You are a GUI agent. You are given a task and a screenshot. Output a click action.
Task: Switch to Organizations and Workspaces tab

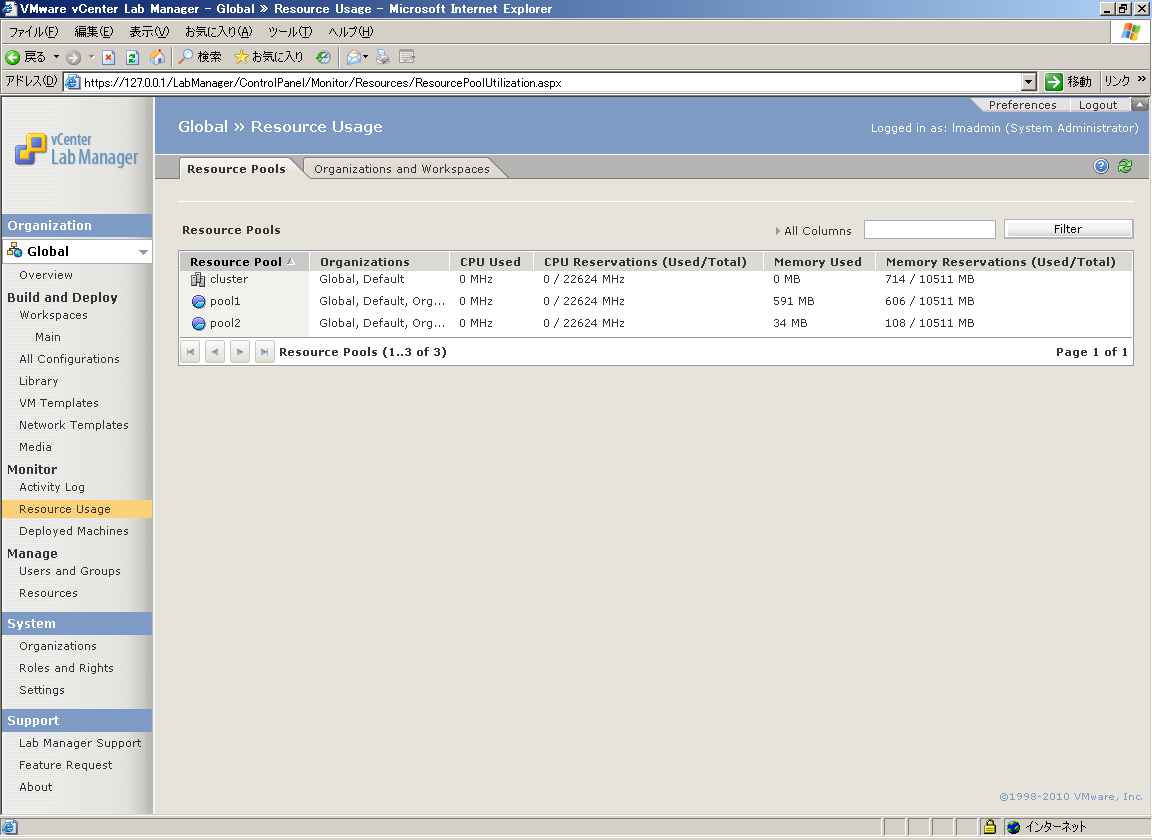point(402,169)
